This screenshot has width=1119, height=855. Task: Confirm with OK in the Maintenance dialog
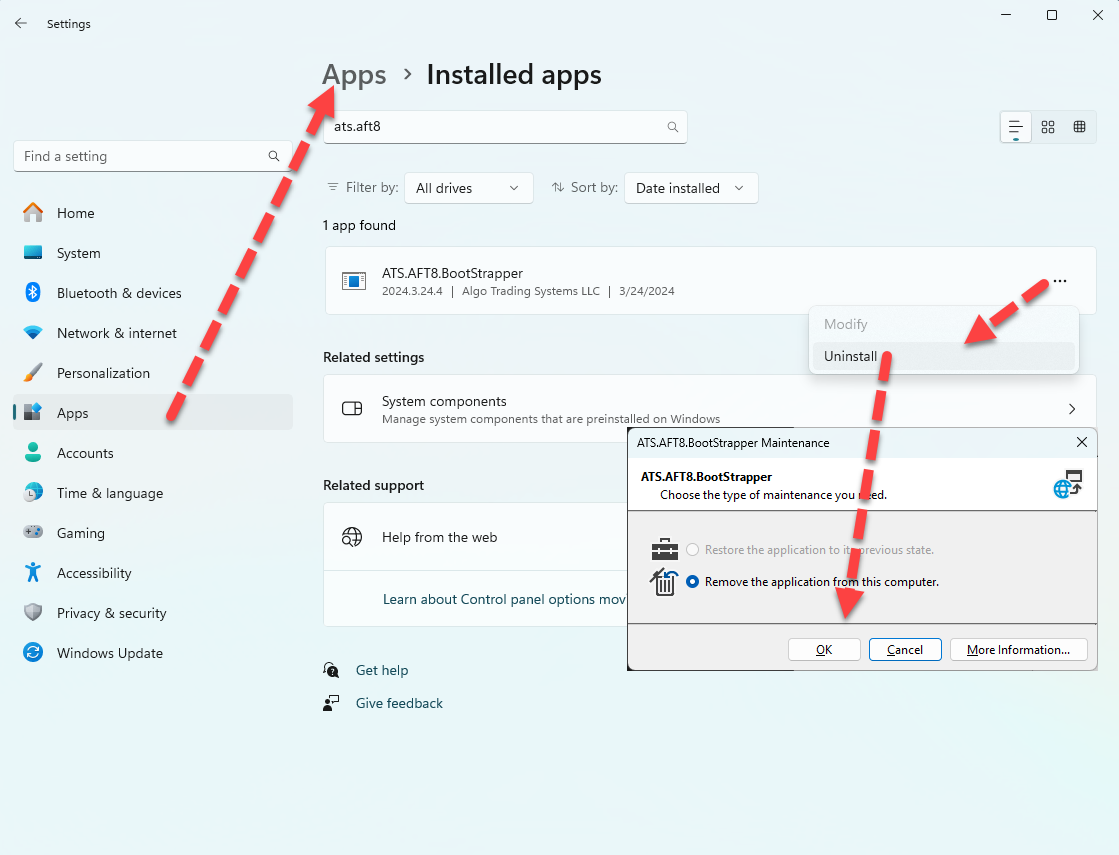[824, 649]
